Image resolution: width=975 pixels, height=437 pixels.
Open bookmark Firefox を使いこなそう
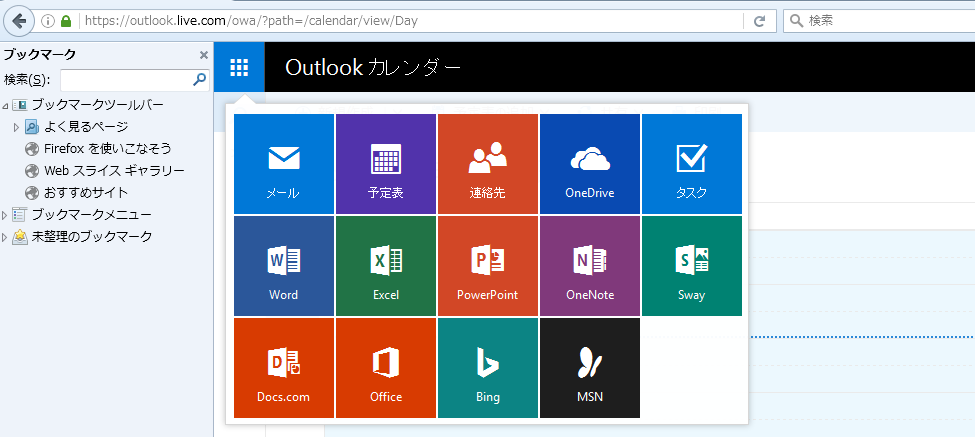[98, 149]
